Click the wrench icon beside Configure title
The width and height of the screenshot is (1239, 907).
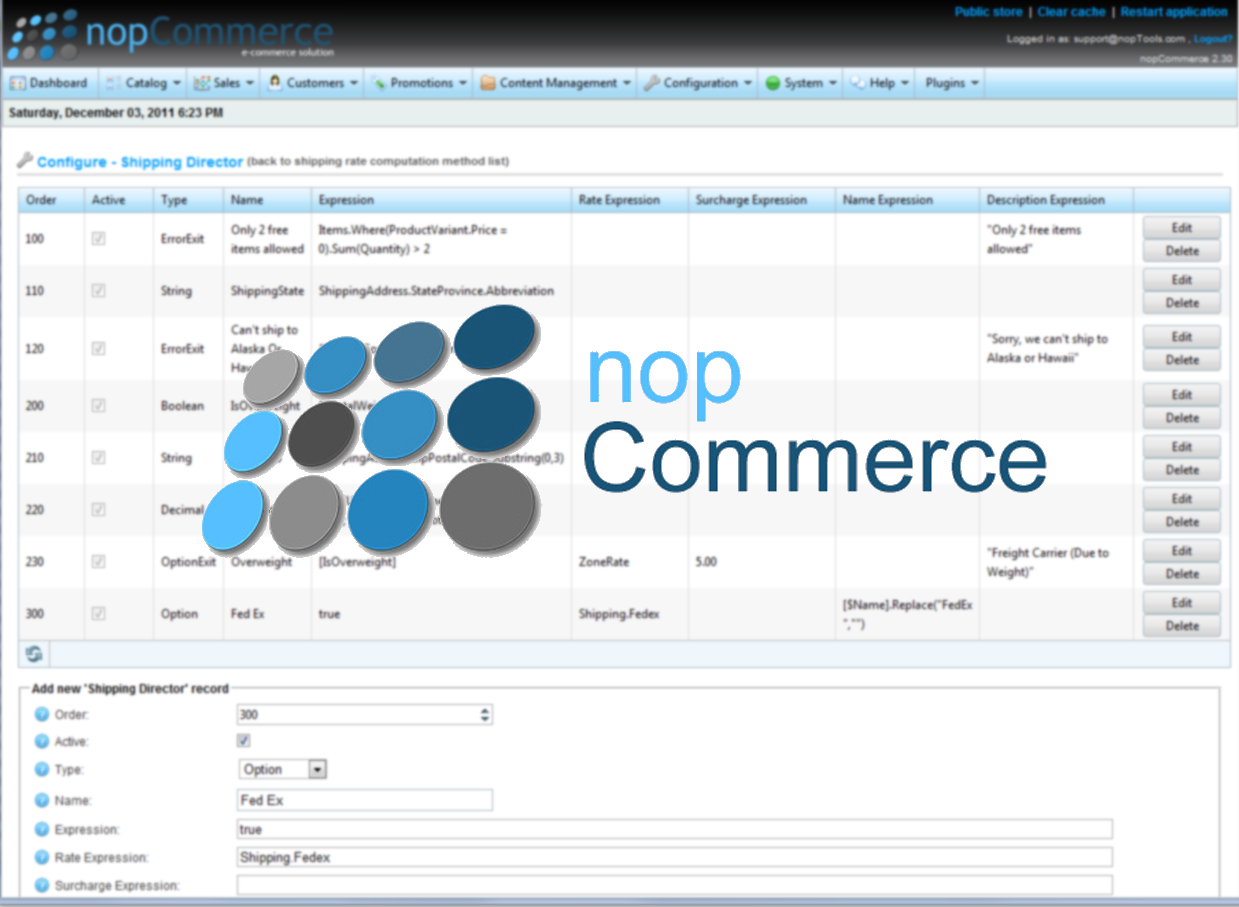point(25,160)
